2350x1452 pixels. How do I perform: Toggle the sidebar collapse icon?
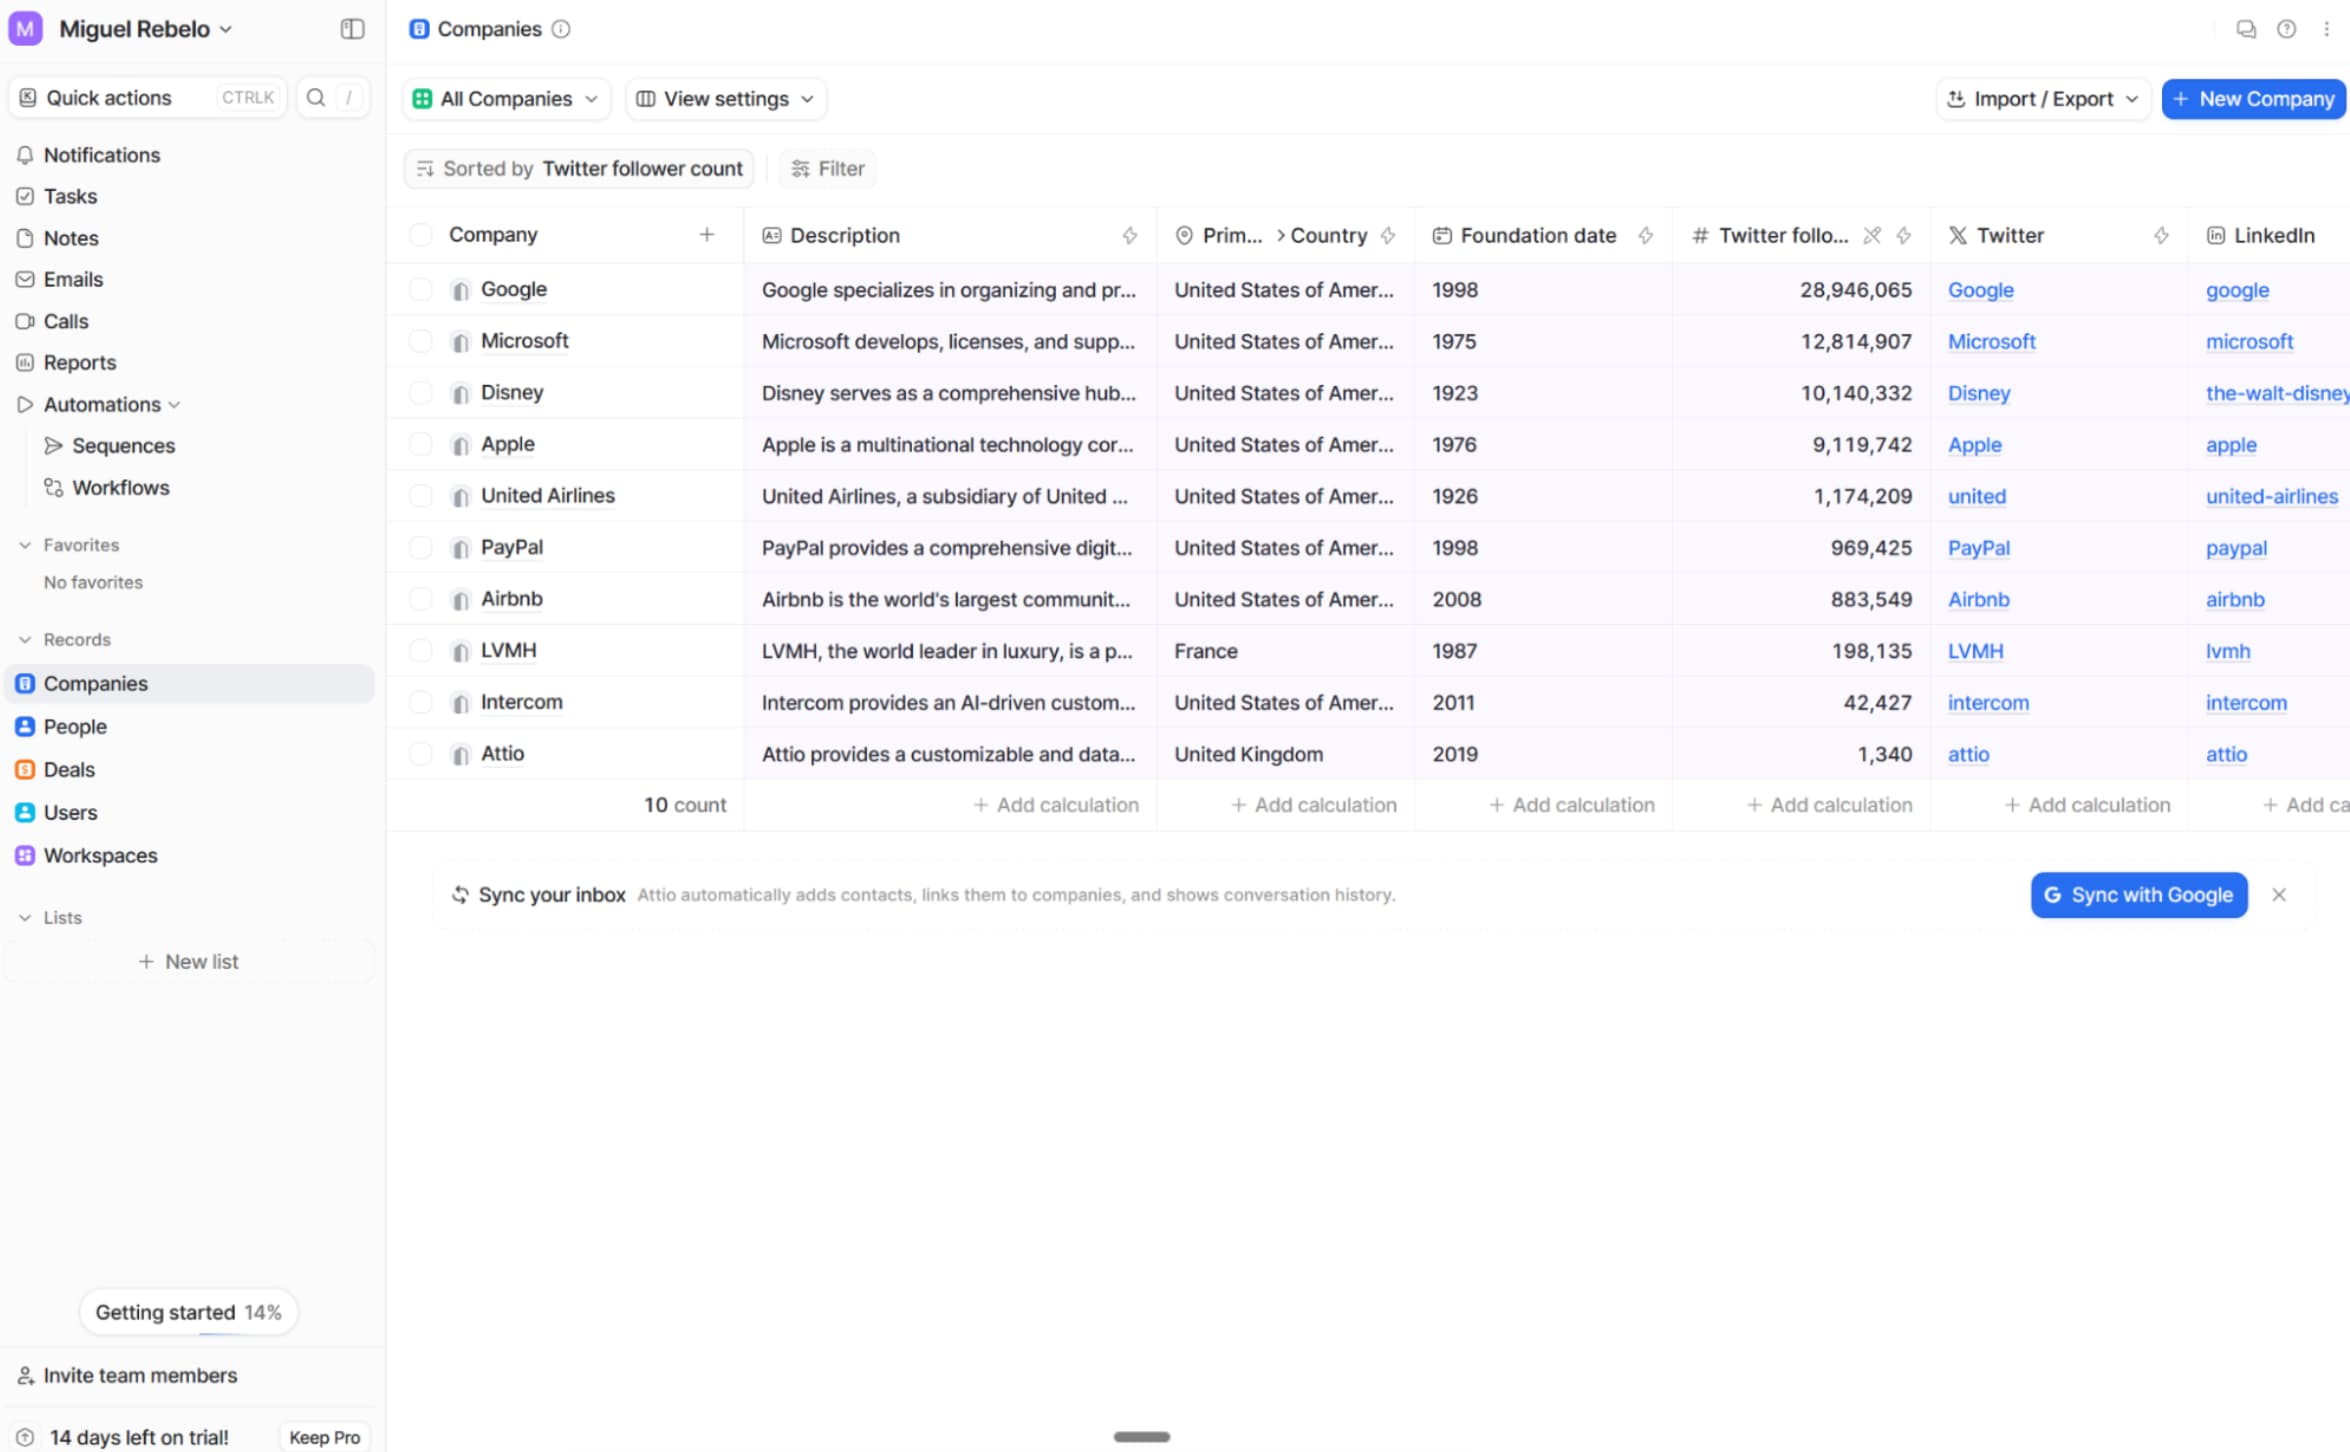352,29
